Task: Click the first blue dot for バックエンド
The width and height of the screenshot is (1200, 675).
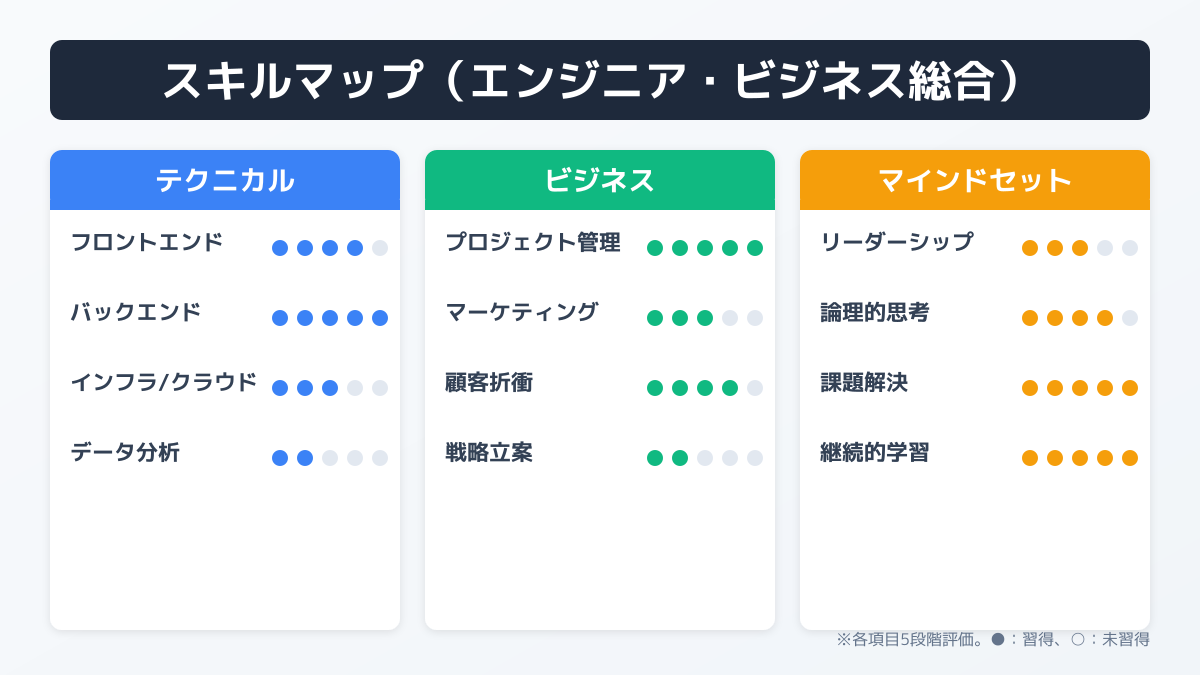Action: [280, 318]
